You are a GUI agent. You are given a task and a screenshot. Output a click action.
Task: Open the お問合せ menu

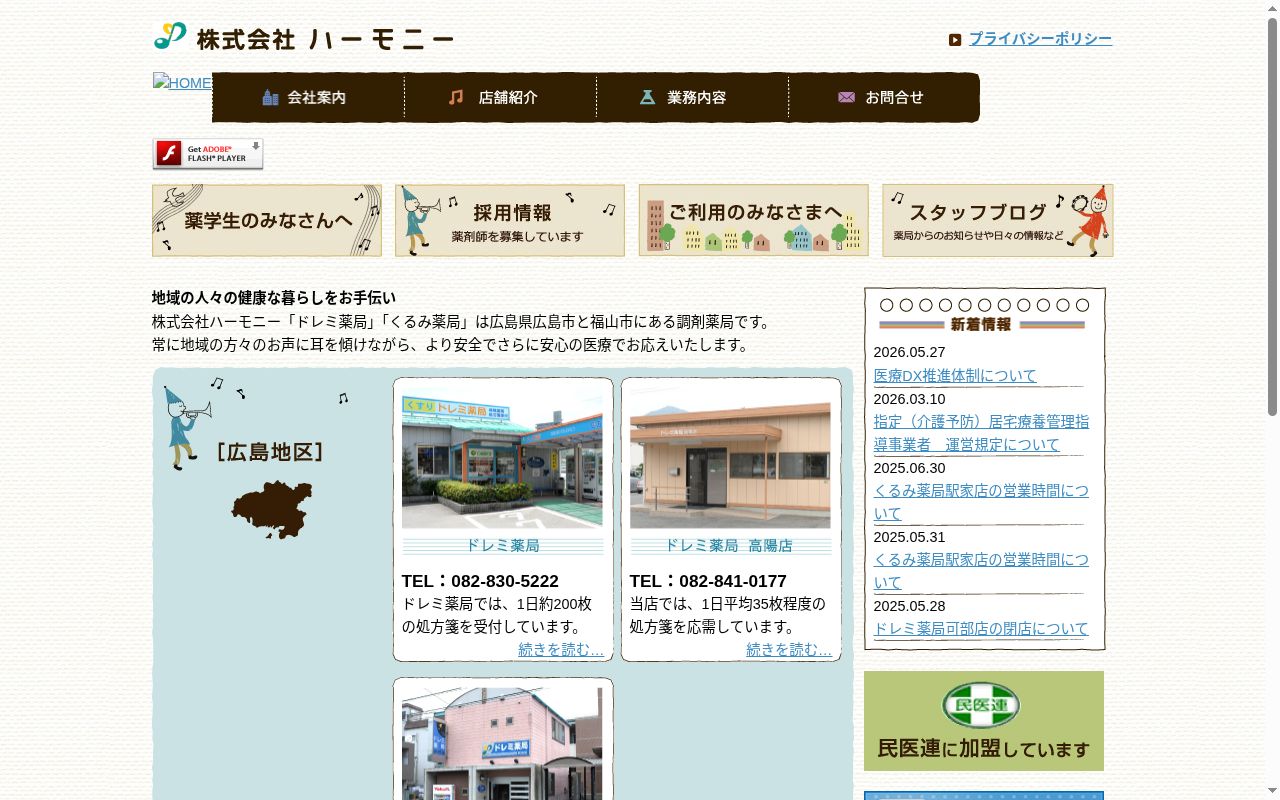click(884, 97)
